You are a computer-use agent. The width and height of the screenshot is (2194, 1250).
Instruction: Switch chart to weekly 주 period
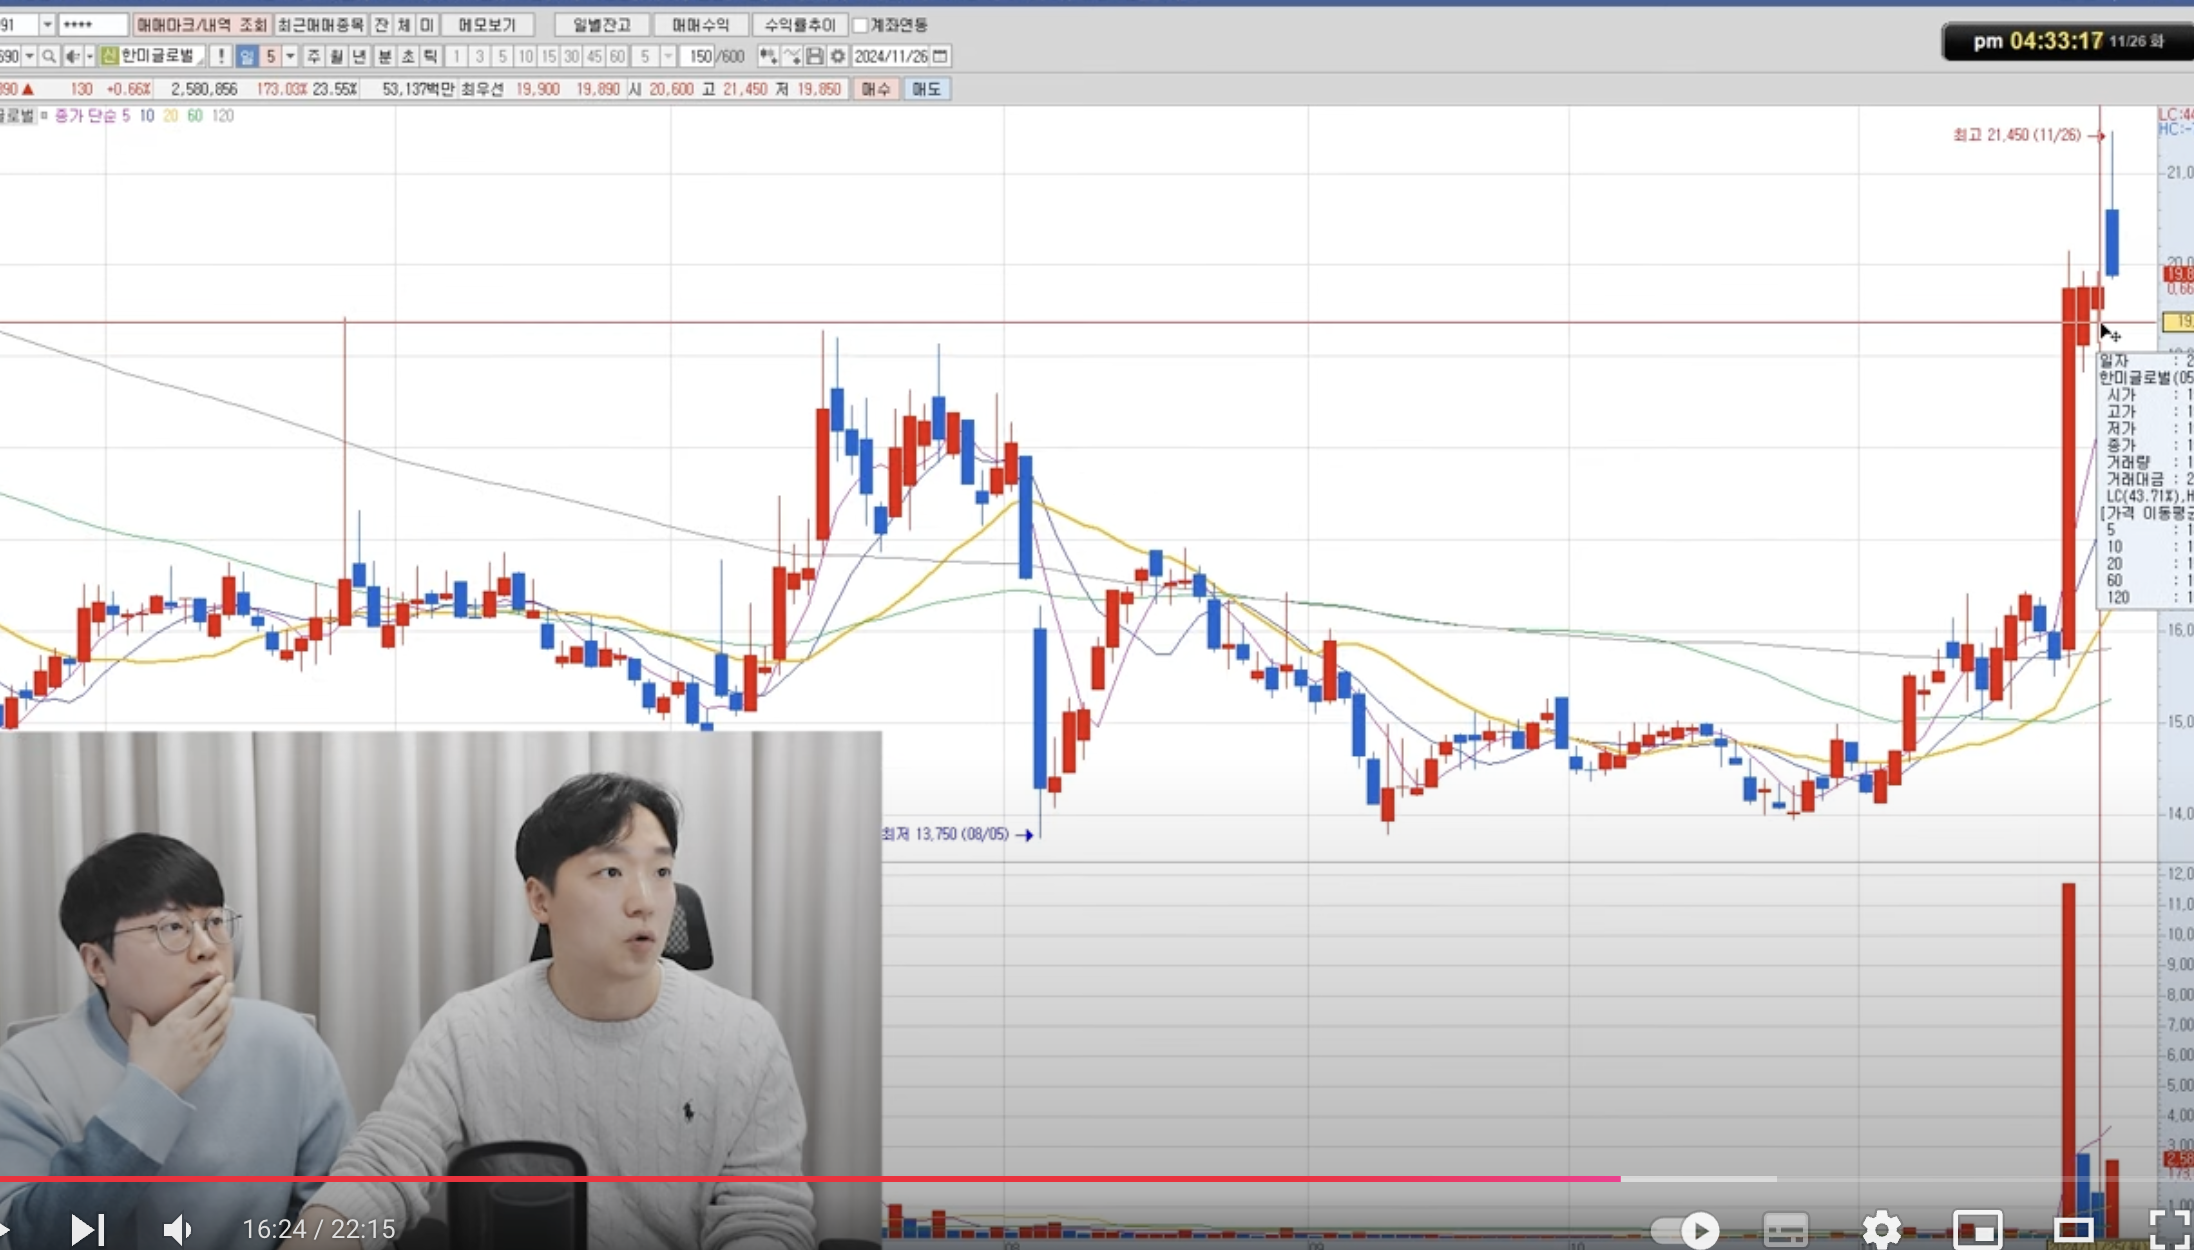314,57
